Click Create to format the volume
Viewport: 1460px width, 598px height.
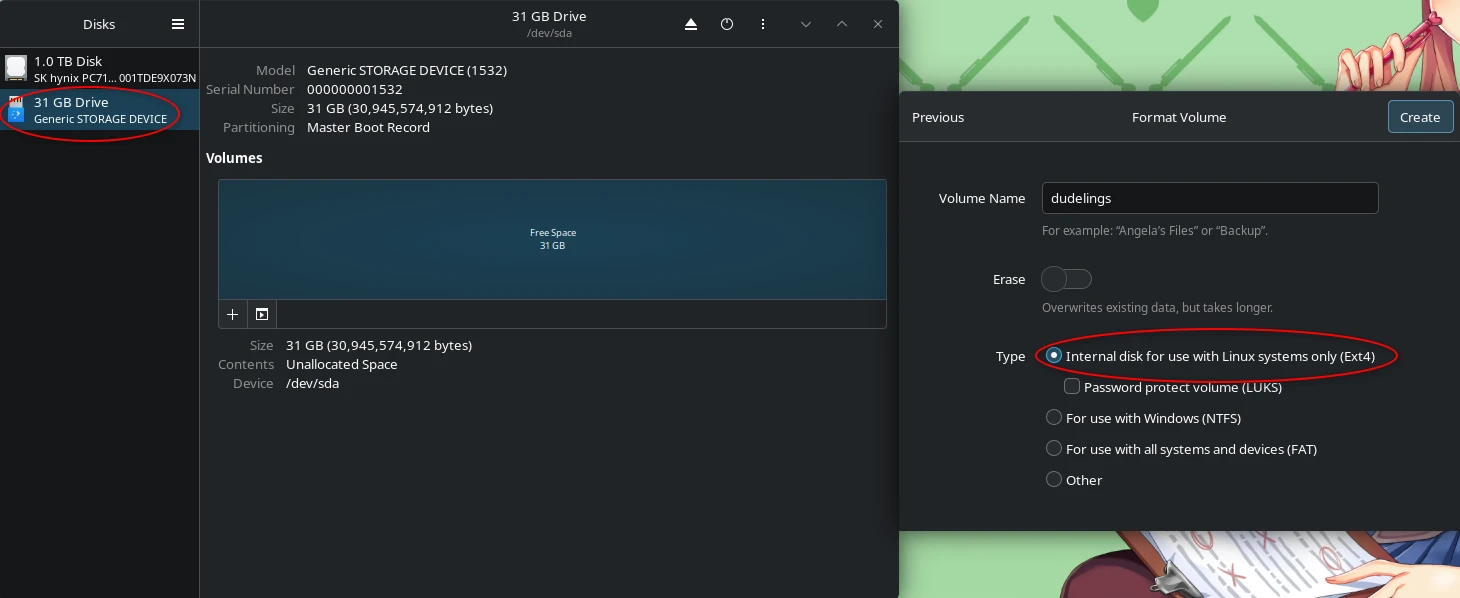(1420, 117)
